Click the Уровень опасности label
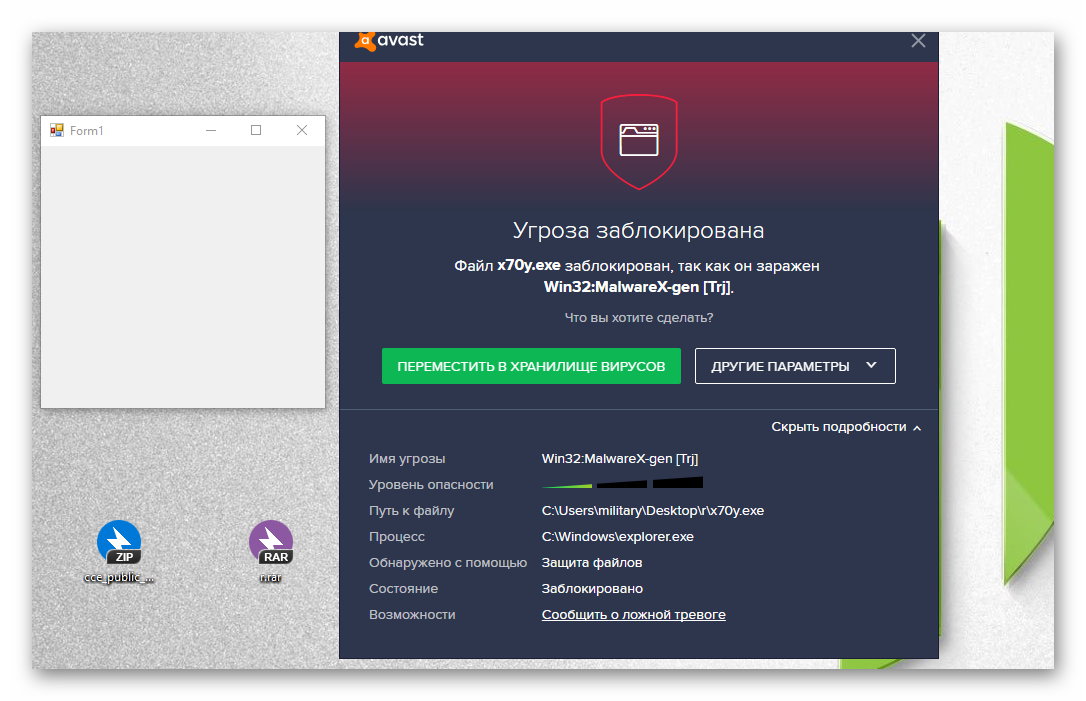Screen dimensions: 1086x701 click(431, 484)
